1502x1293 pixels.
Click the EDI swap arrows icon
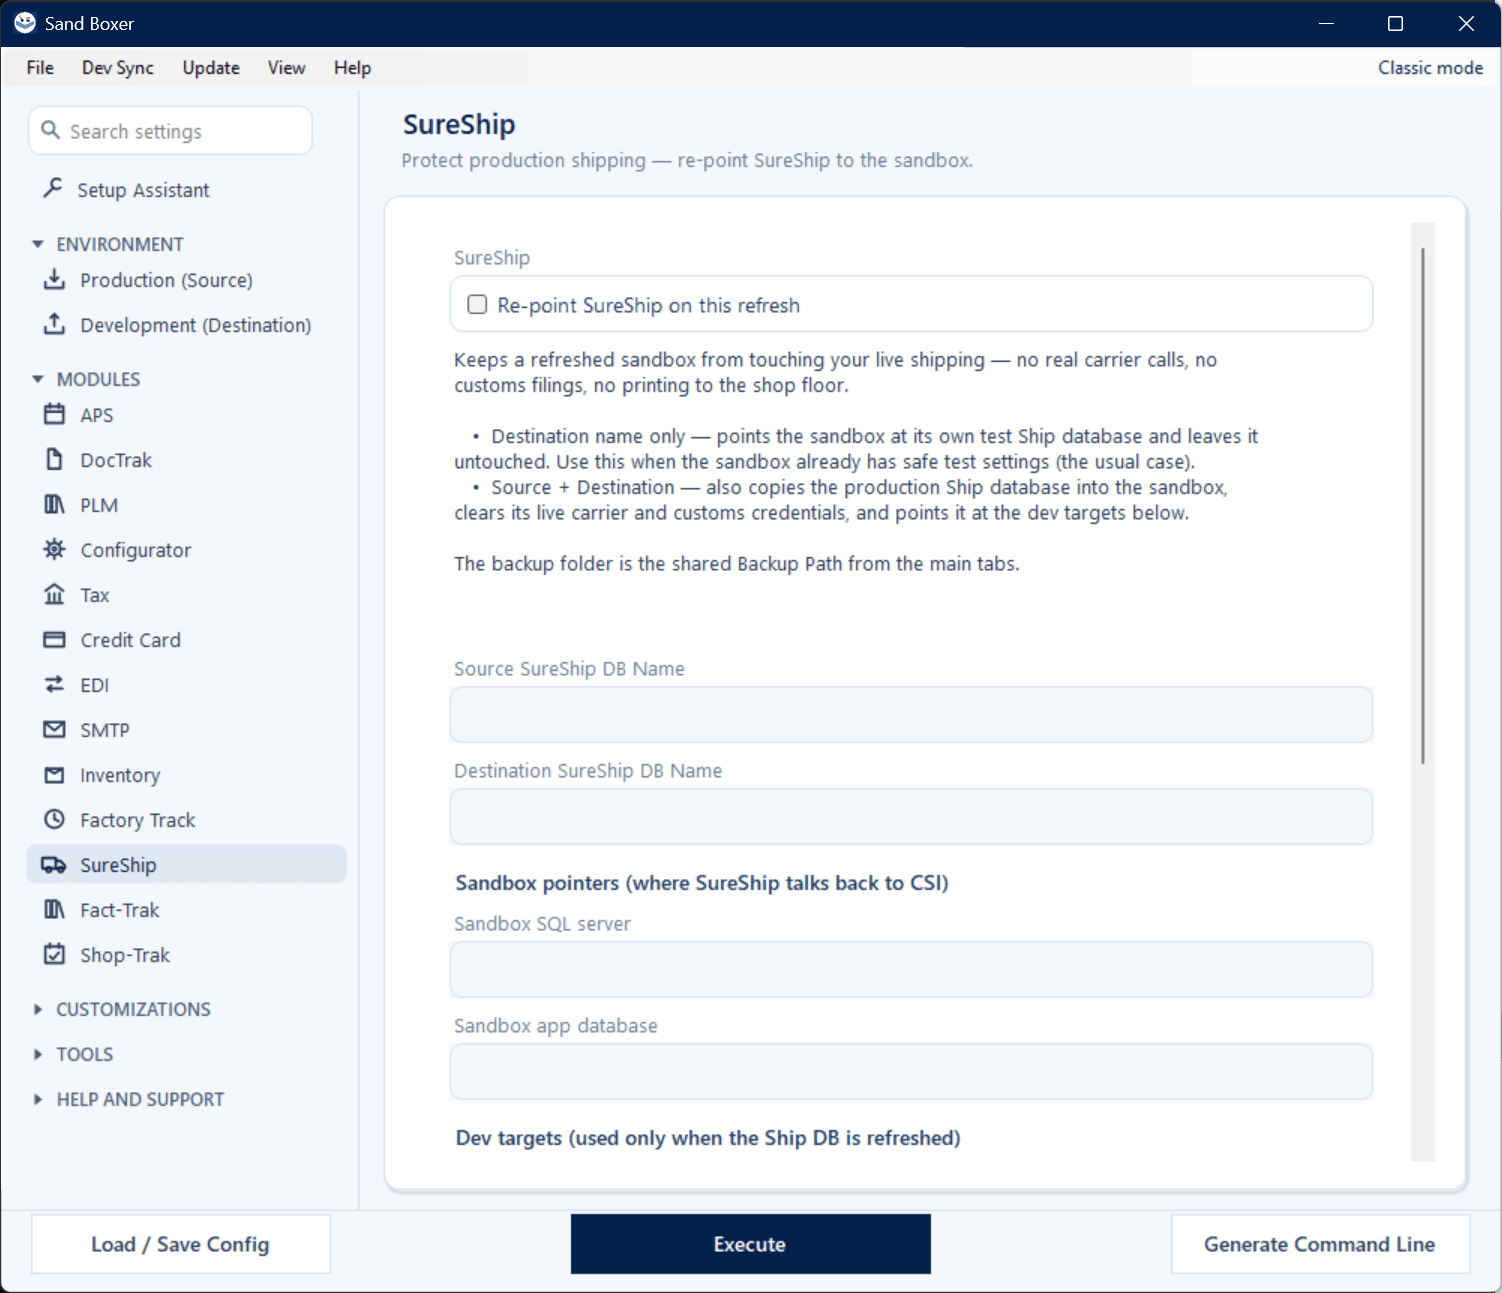(x=55, y=684)
